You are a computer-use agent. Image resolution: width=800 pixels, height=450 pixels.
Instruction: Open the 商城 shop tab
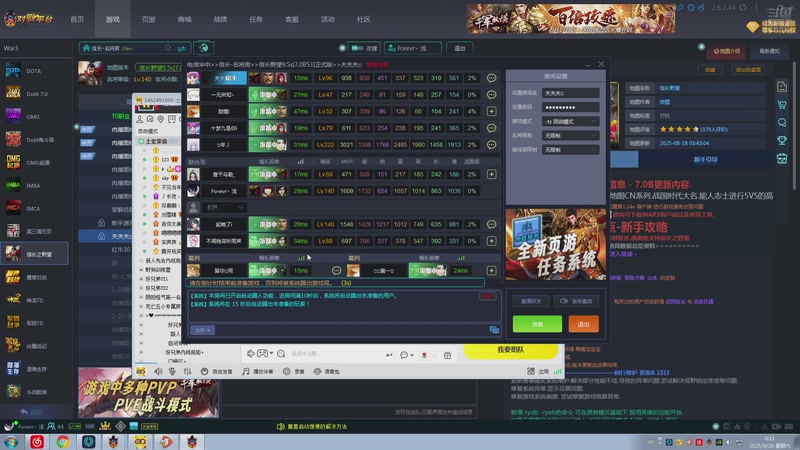point(184,19)
